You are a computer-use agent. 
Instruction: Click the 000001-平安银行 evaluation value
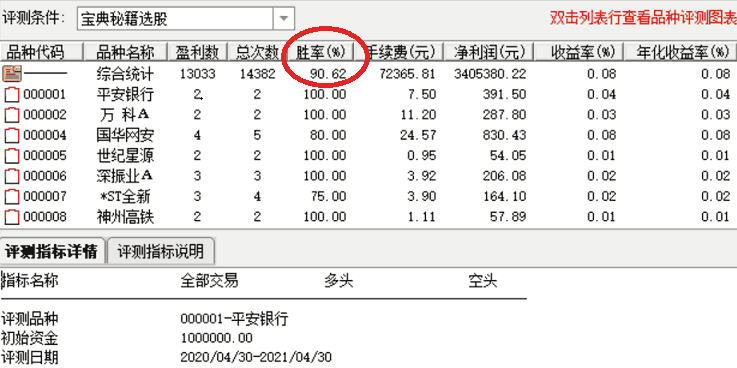pos(234,319)
